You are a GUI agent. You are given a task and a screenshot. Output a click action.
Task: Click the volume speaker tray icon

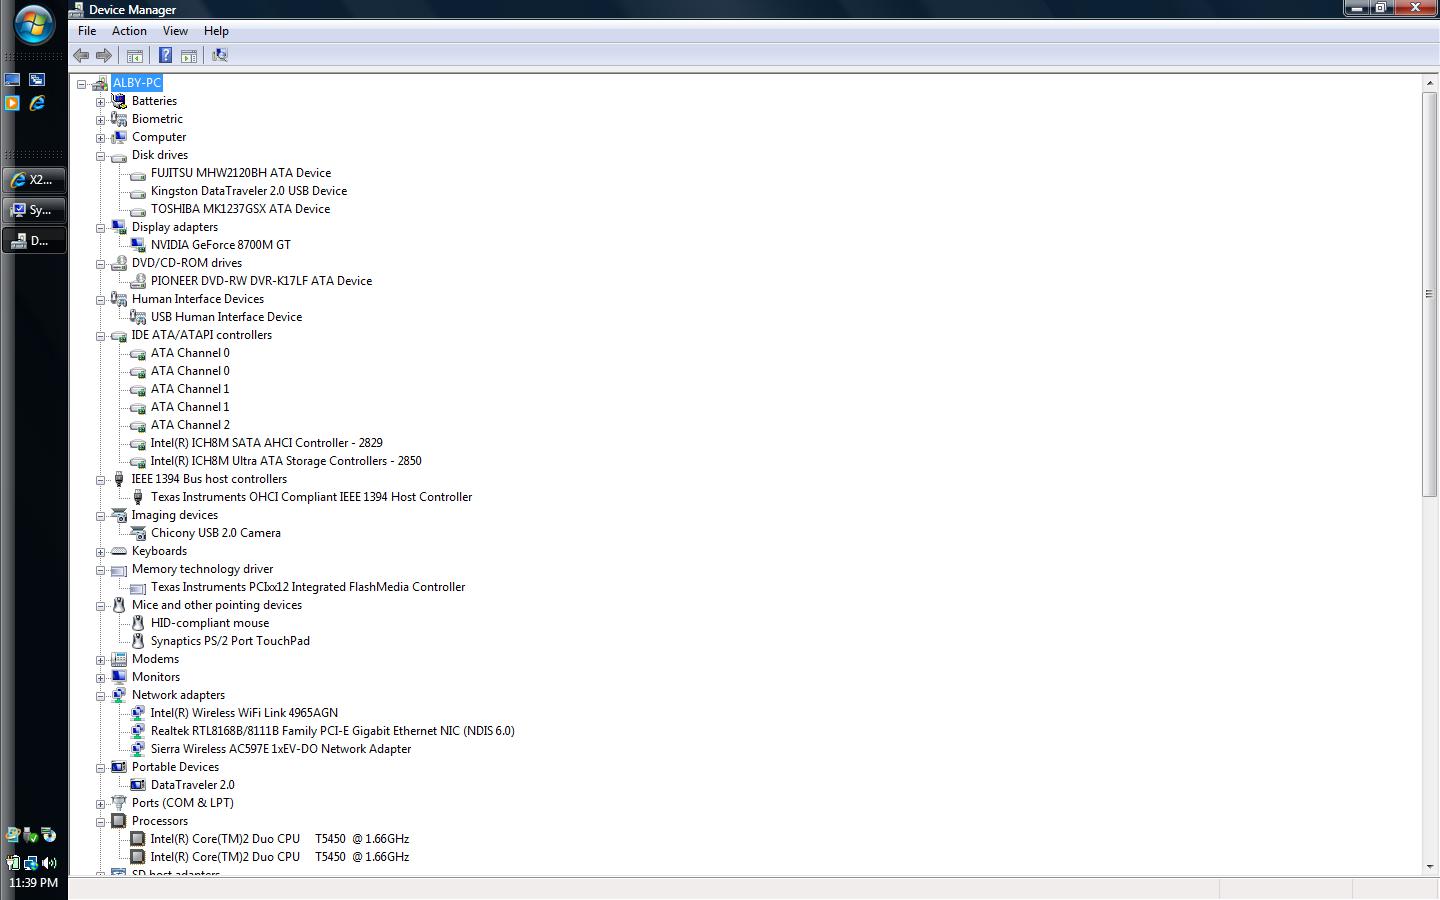point(49,862)
